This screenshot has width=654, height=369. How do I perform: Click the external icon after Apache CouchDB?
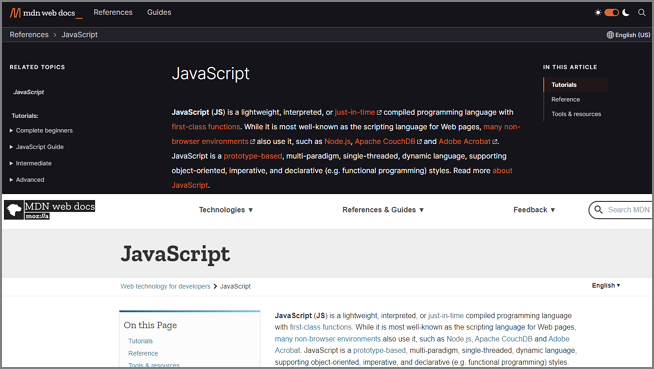click(x=419, y=142)
